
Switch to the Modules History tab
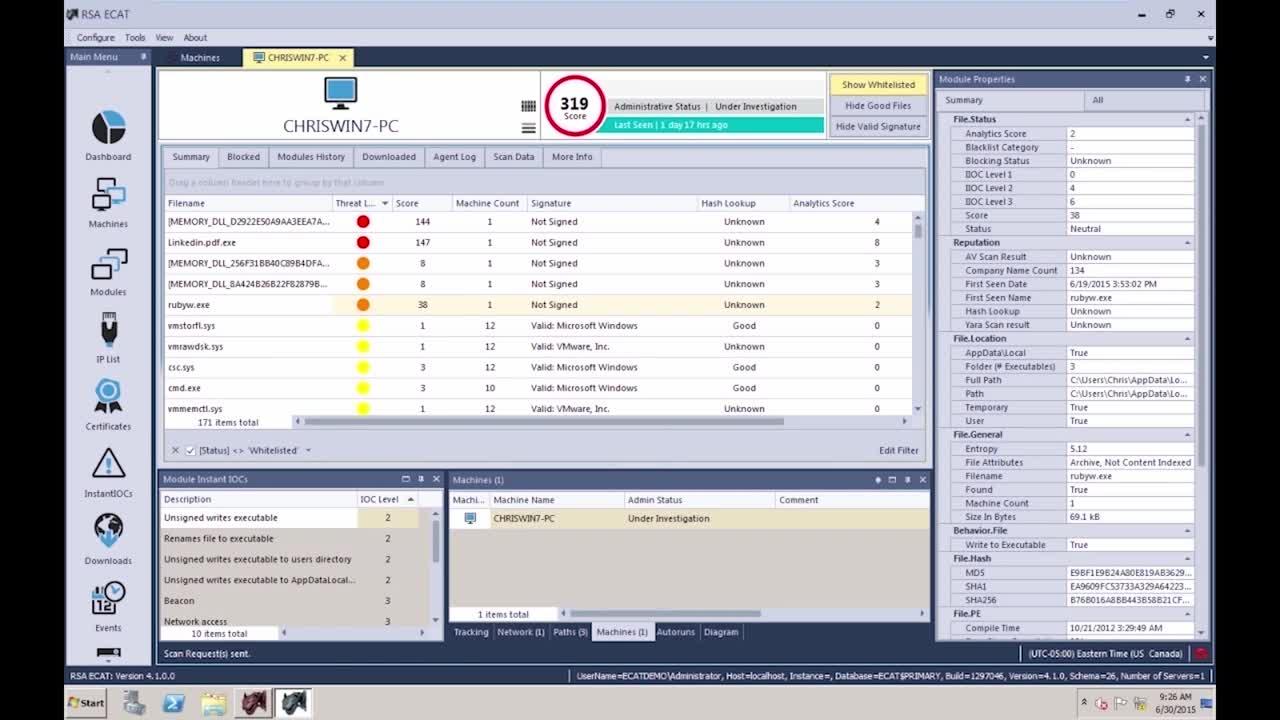pyautogui.click(x=311, y=157)
